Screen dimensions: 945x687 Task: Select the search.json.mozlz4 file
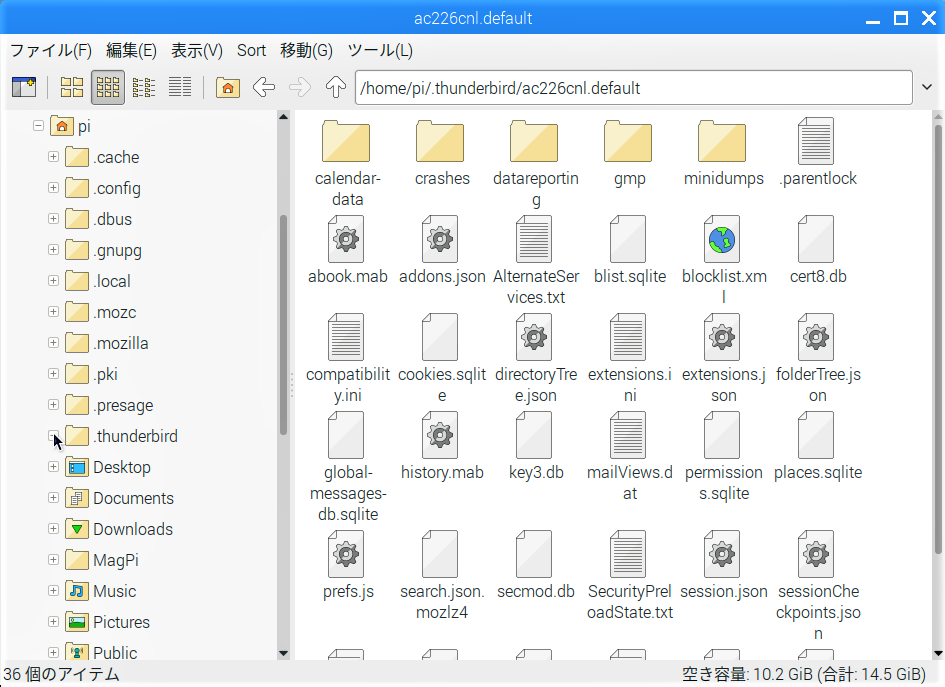click(x=442, y=576)
